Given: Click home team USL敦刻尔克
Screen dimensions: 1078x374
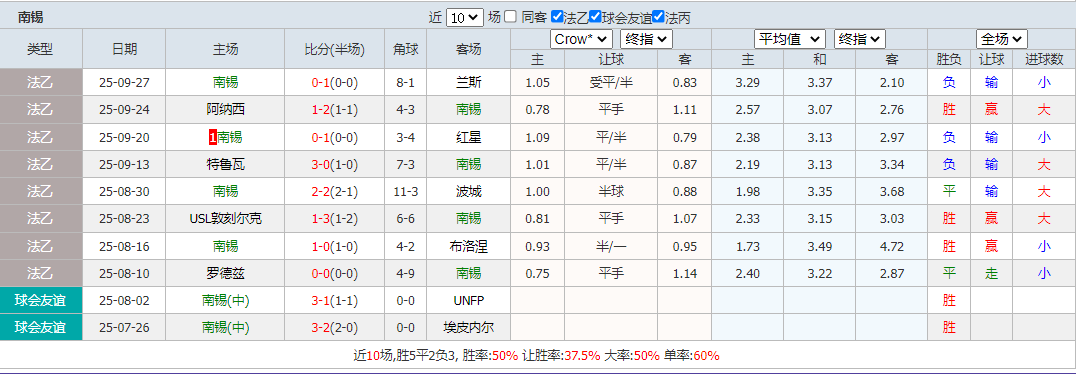Looking at the screenshot, I should [x=226, y=219].
